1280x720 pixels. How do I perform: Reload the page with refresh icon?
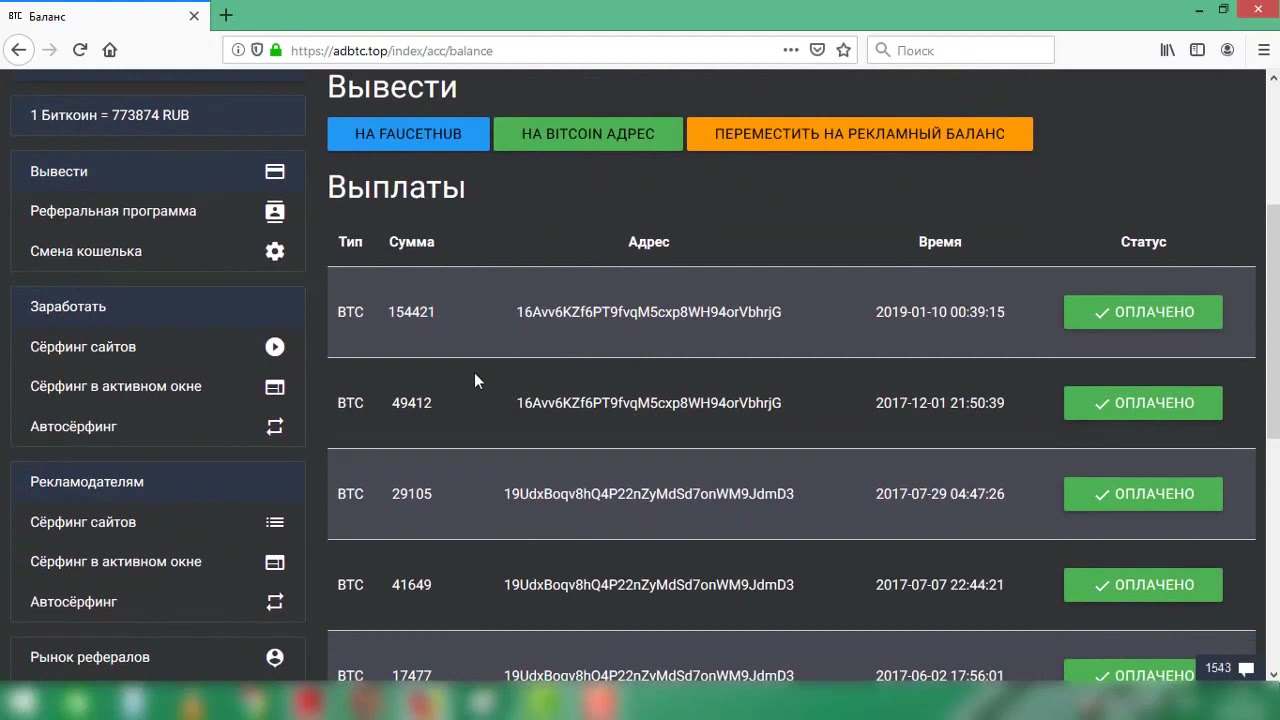(x=80, y=50)
